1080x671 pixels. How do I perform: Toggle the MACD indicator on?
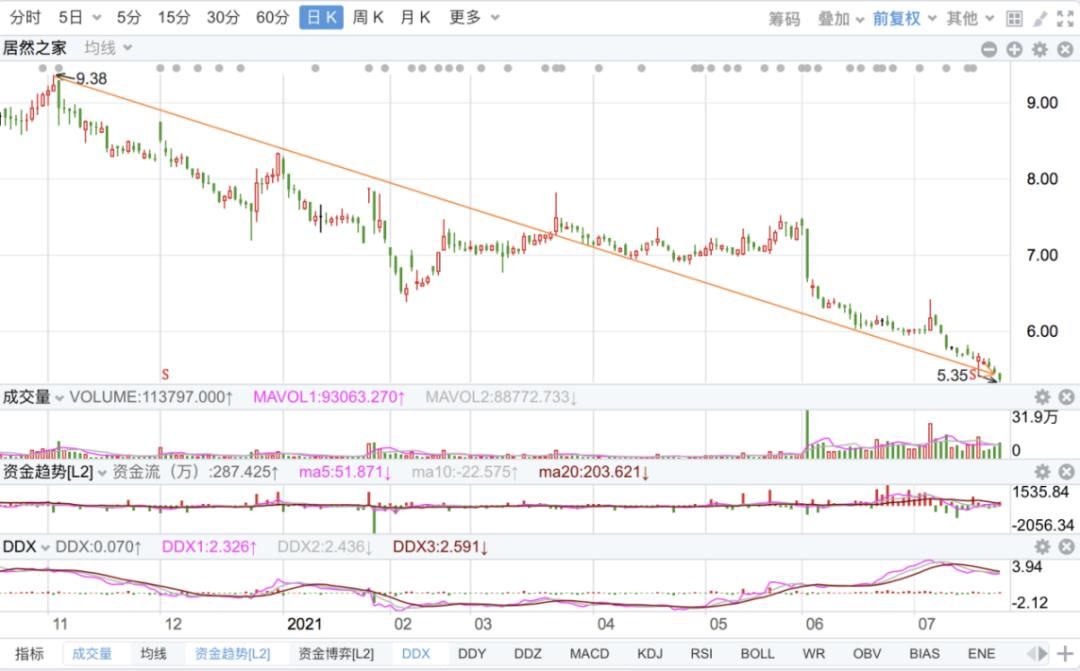pyautogui.click(x=590, y=654)
